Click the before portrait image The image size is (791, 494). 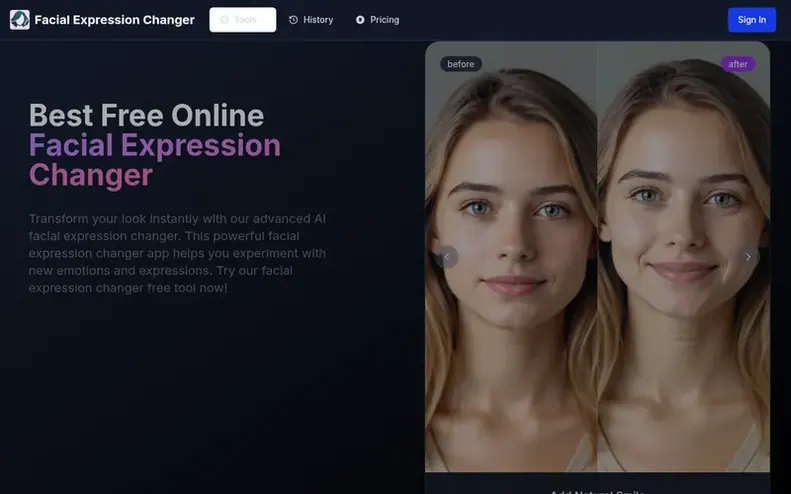tap(511, 257)
